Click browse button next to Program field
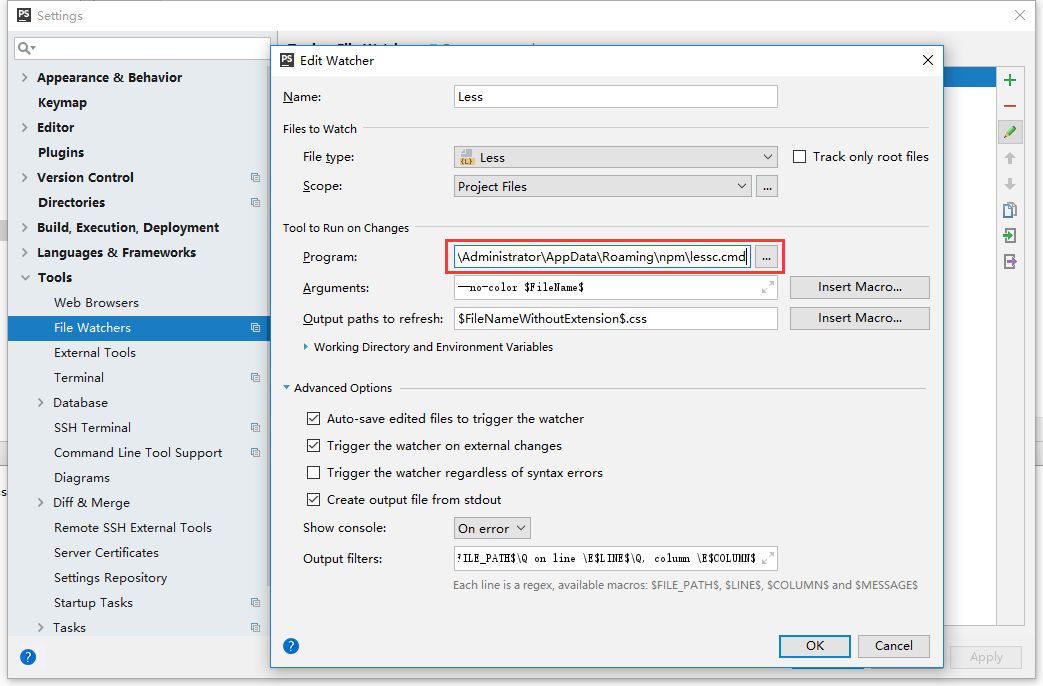Image resolution: width=1043 pixels, height=686 pixels. point(766,257)
